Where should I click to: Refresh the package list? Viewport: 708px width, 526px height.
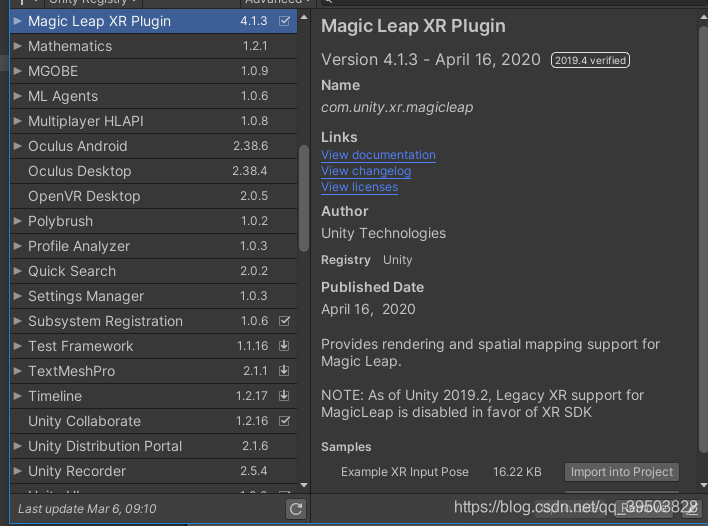(296, 509)
